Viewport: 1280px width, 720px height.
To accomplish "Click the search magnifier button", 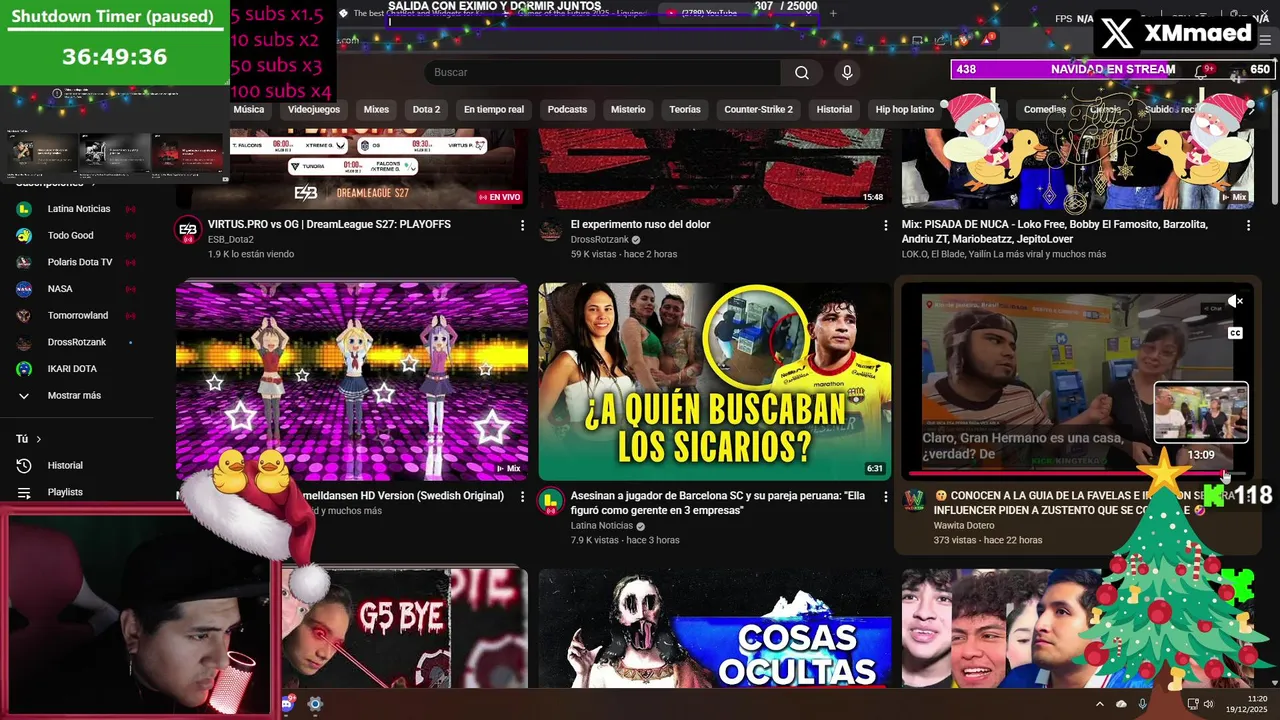I will point(801,72).
